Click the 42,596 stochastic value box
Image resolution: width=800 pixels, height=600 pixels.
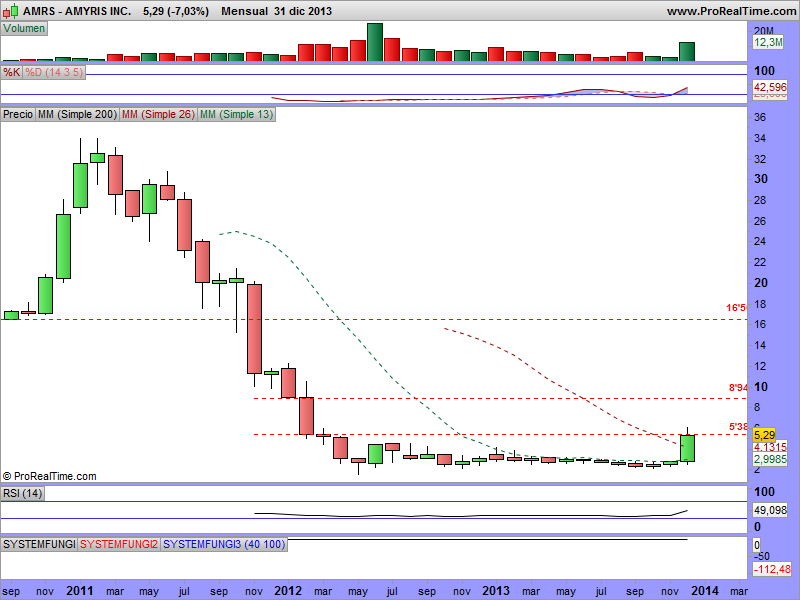770,87
